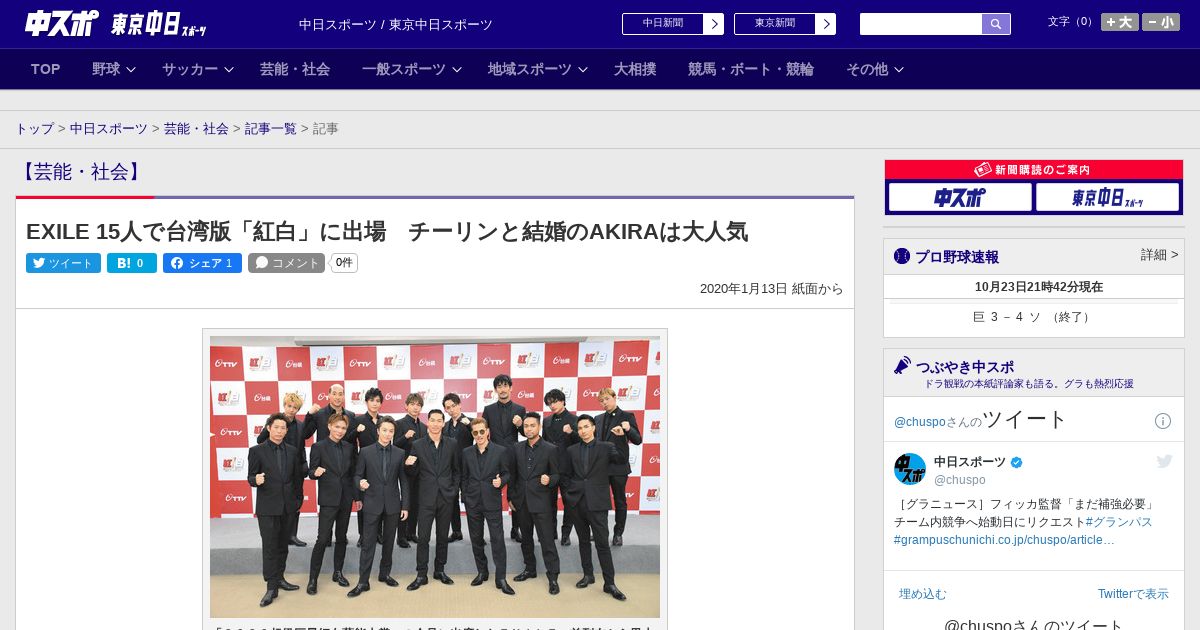The height and width of the screenshot is (630, 1200).
Task: Click the 中スポ subscription banner button
Action: (960, 197)
